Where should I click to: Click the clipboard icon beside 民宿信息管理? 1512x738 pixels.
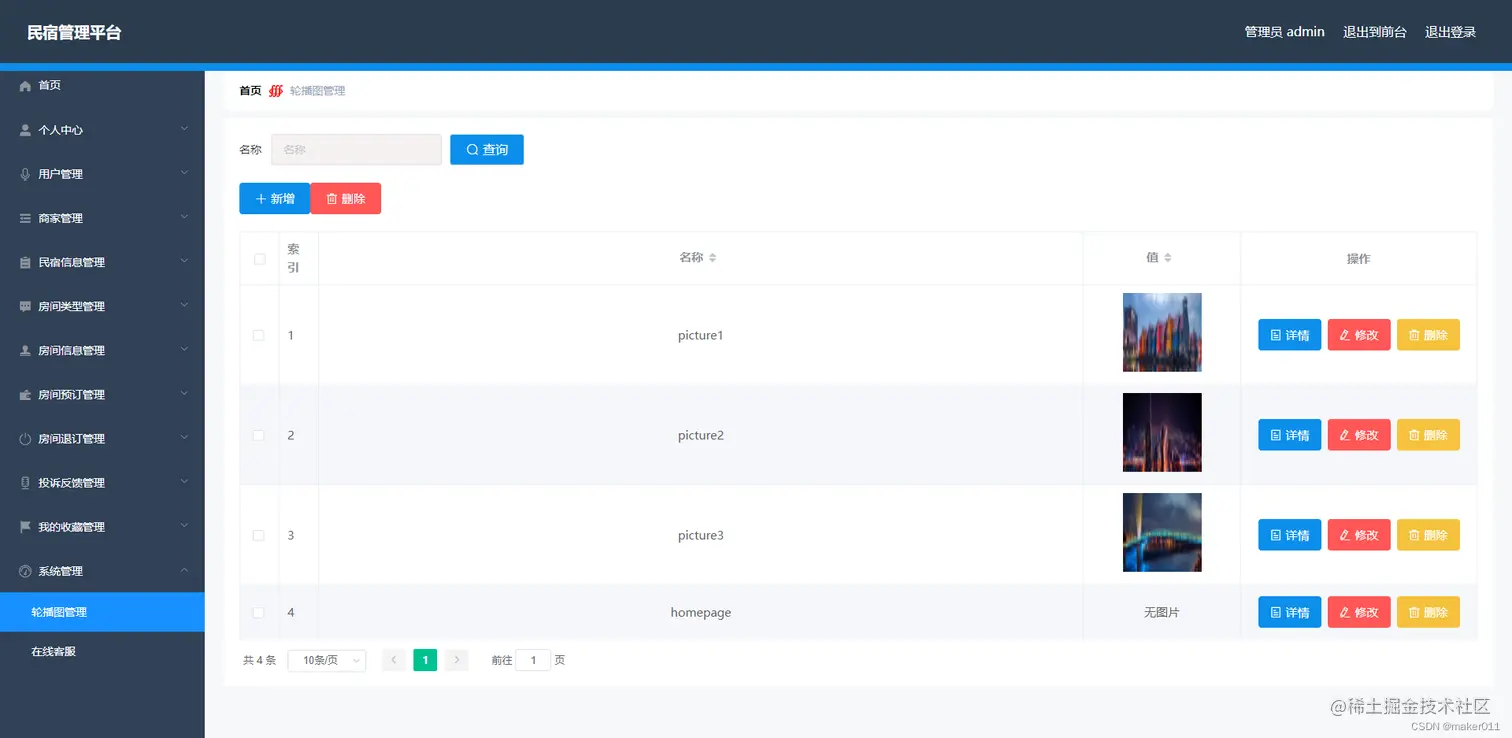[x=25, y=262]
